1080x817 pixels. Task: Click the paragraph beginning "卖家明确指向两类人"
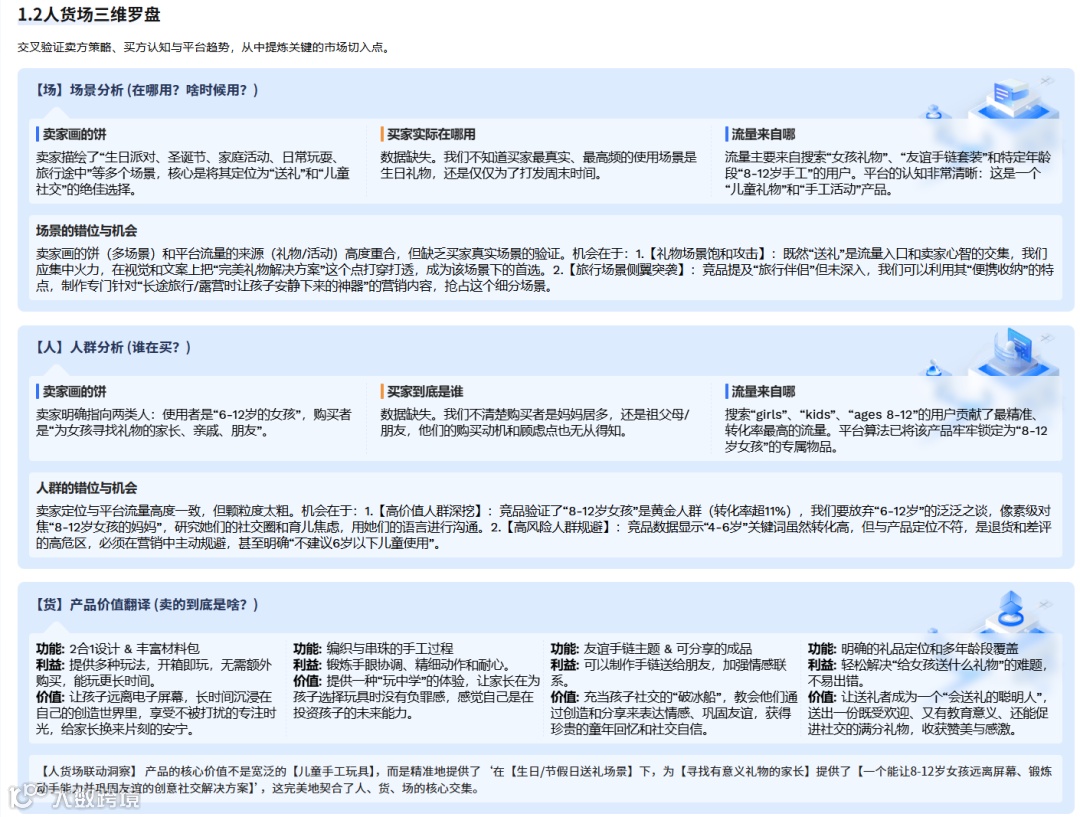(x=194, y=423)
